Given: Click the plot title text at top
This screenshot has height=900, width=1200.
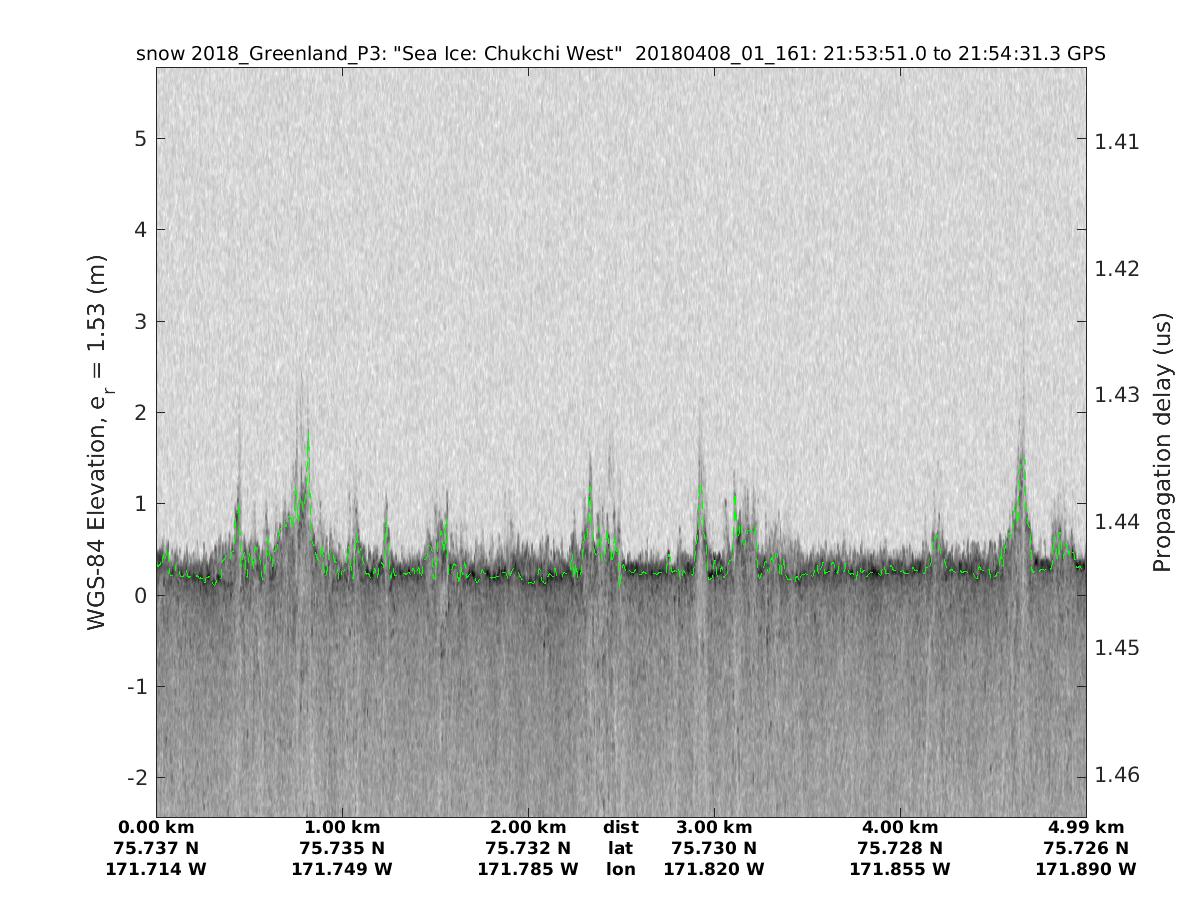Looking at the screenshot, I should point(620,54).
